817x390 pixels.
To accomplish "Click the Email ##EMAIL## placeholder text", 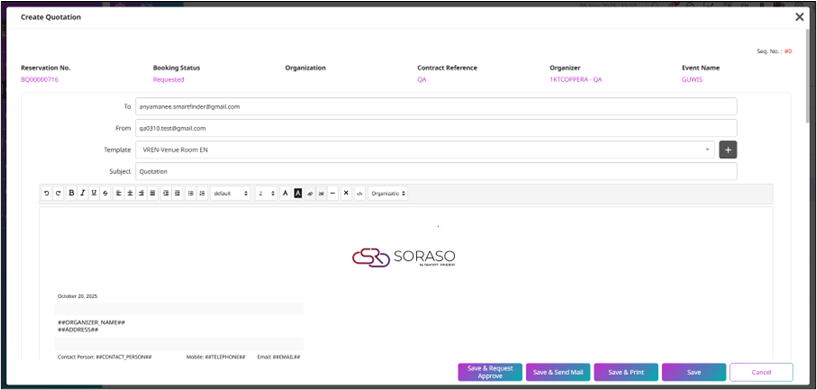I will pyautogui.click(x=279, y=357).
